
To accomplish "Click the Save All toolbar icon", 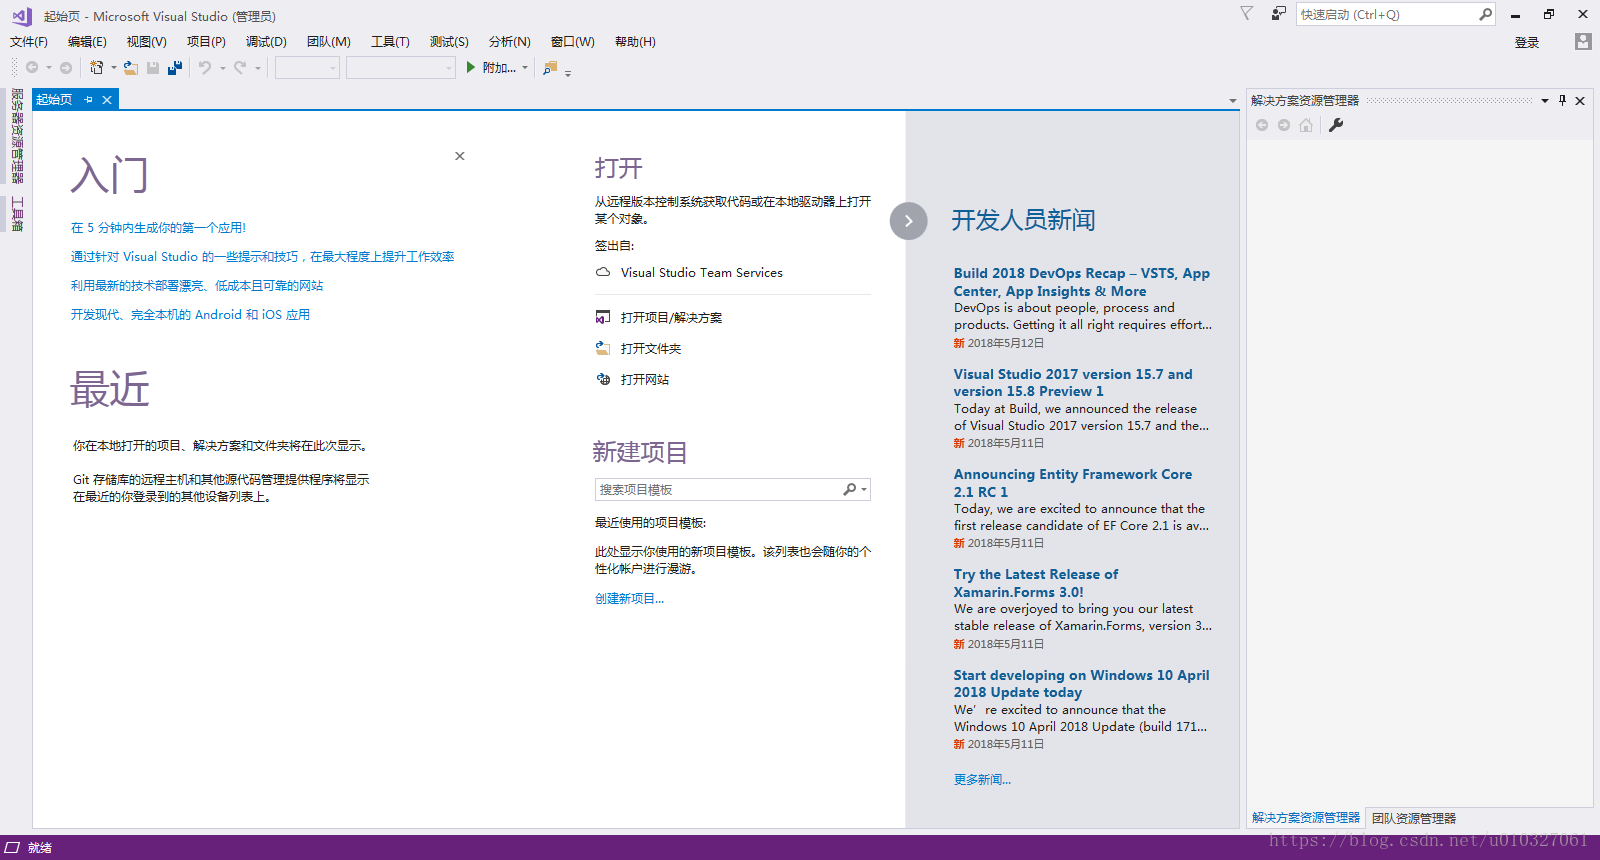I will click(x=175, y=68).
